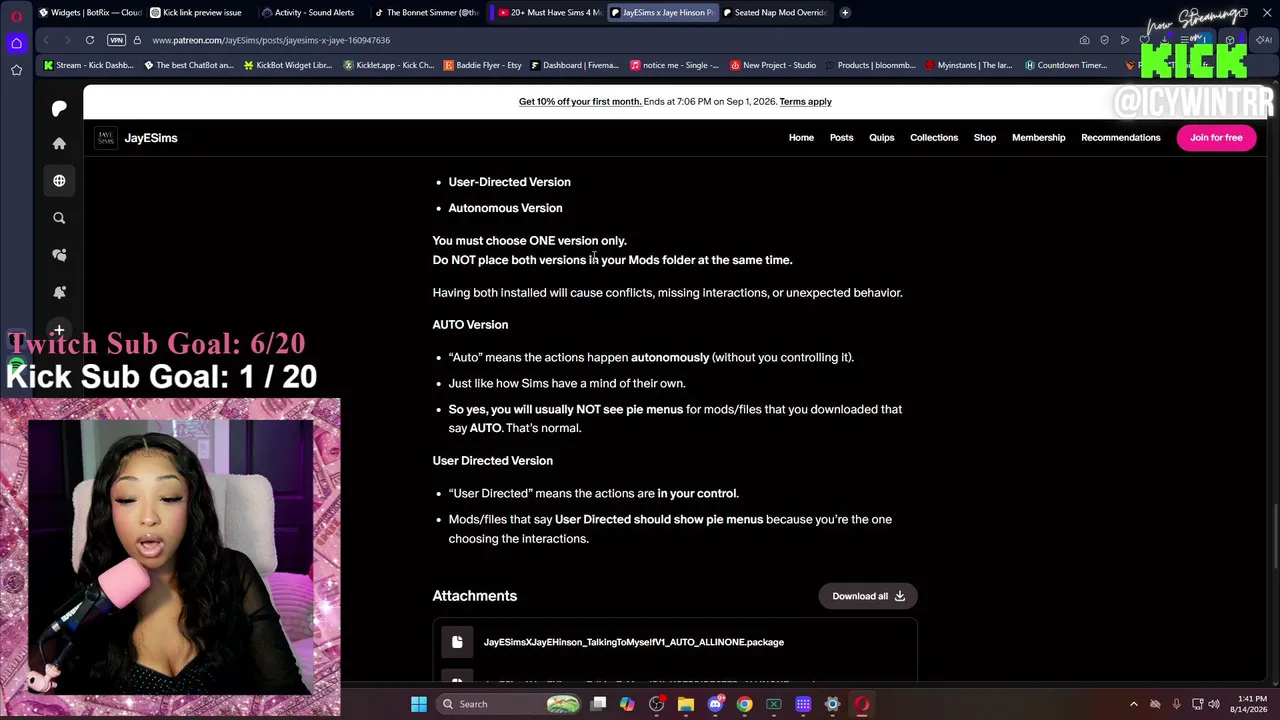Open Google Chrome from the taskbar

tap(744, 704)
